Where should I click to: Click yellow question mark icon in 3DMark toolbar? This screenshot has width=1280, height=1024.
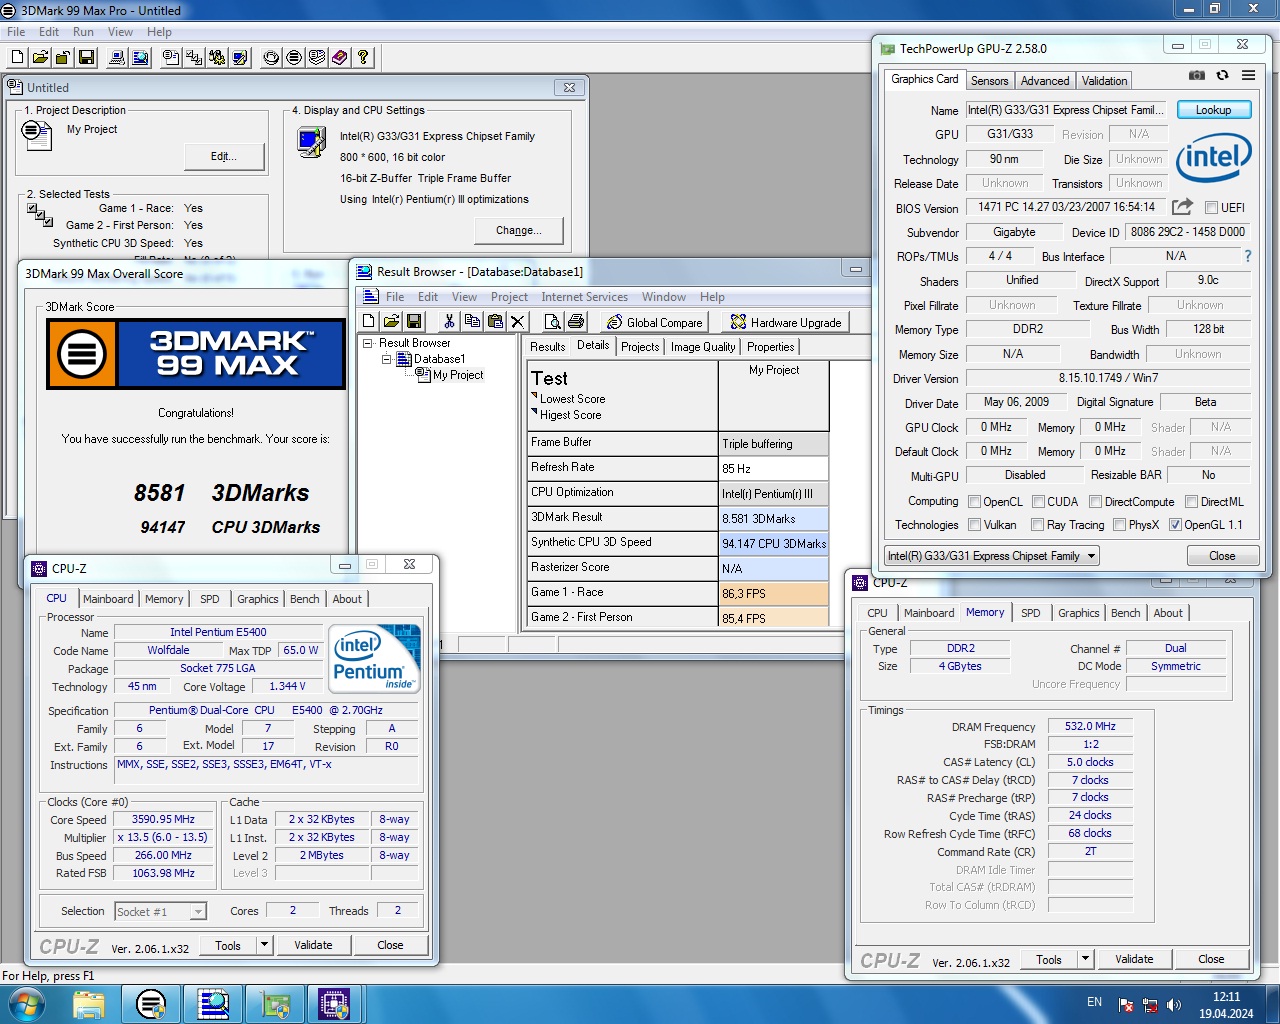click(363, 57)
